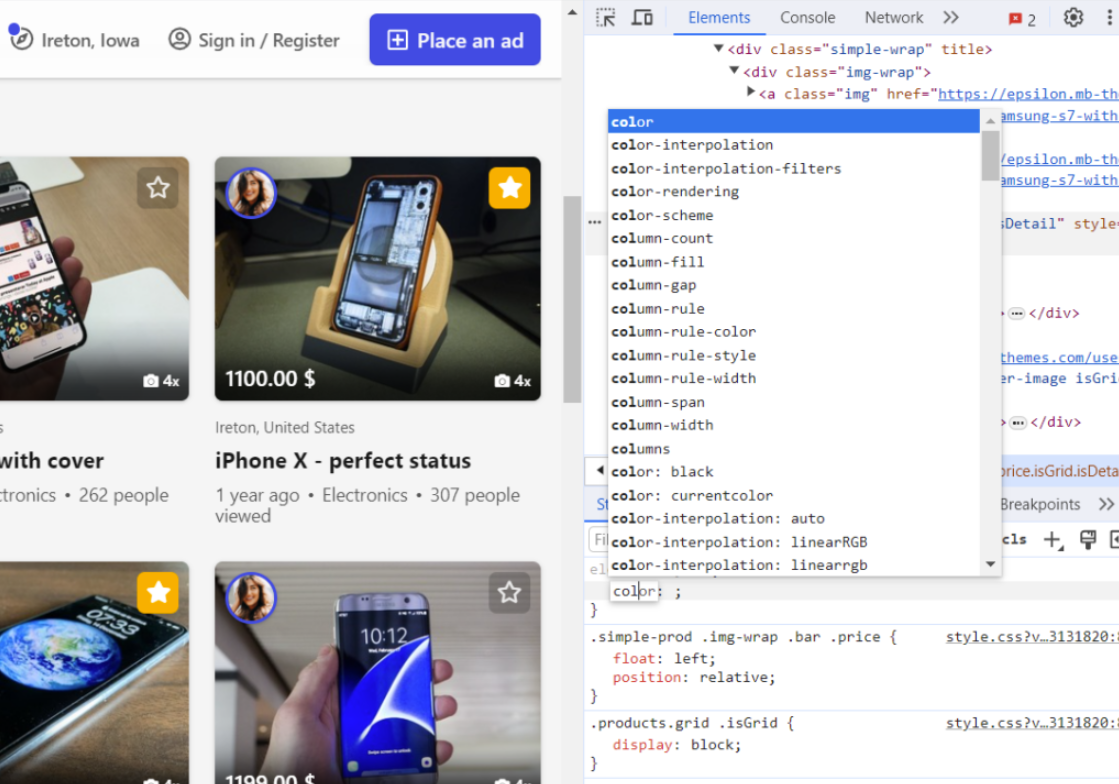Screen dimensions: 1119x784
Task: Click the 'display: block' declaration
Action: point(677,745)
